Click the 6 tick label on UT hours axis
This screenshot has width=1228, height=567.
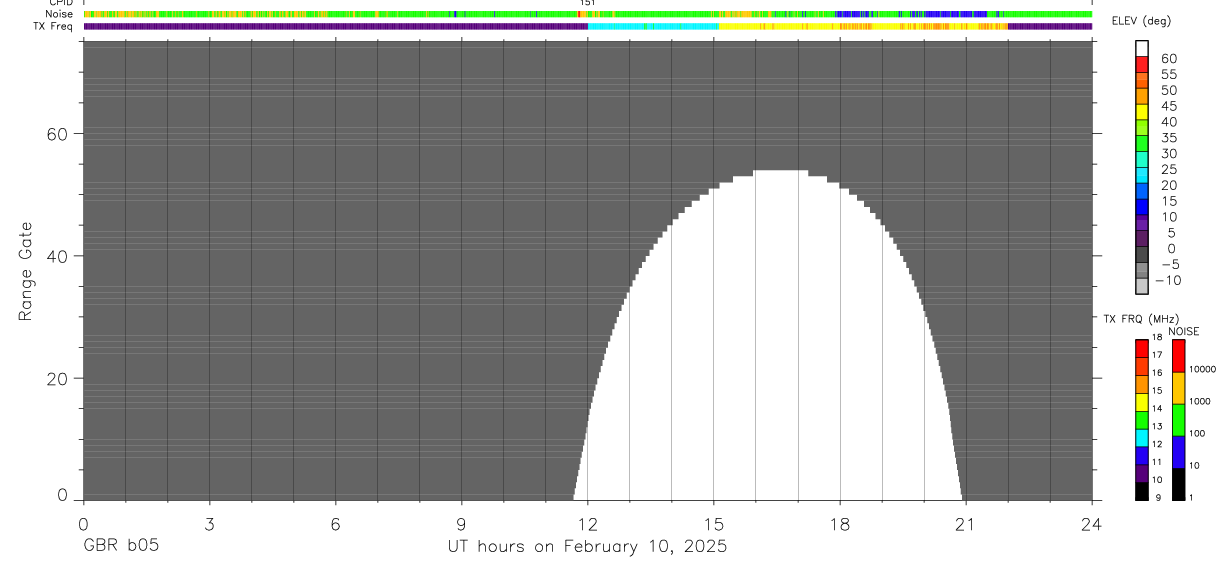pos(335,524)
